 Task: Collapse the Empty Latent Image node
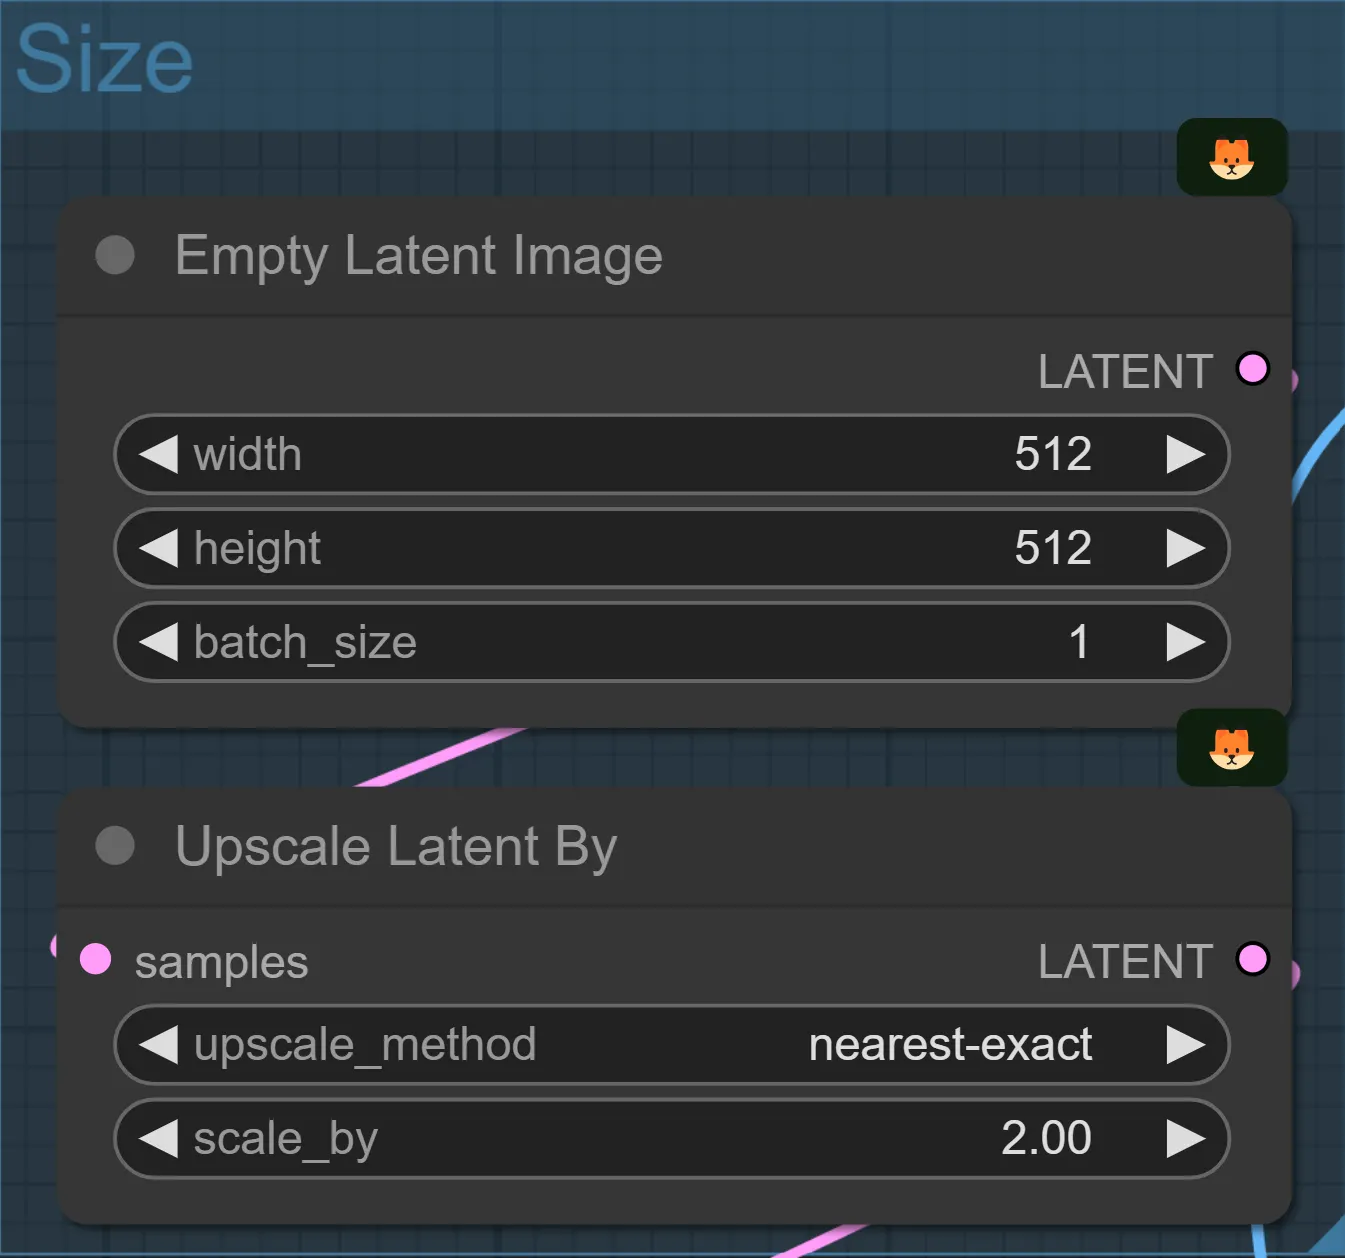[115, 255]
